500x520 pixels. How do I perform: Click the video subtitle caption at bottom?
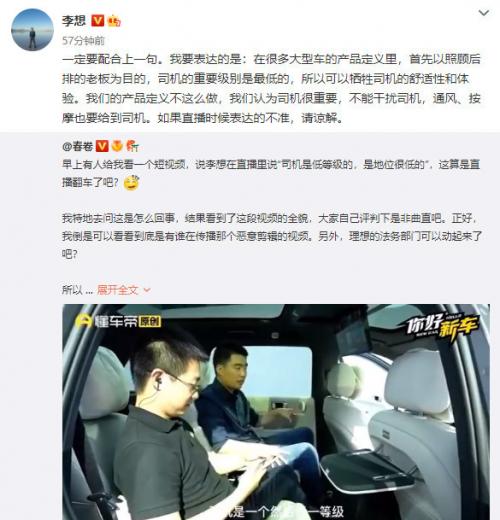278,511
